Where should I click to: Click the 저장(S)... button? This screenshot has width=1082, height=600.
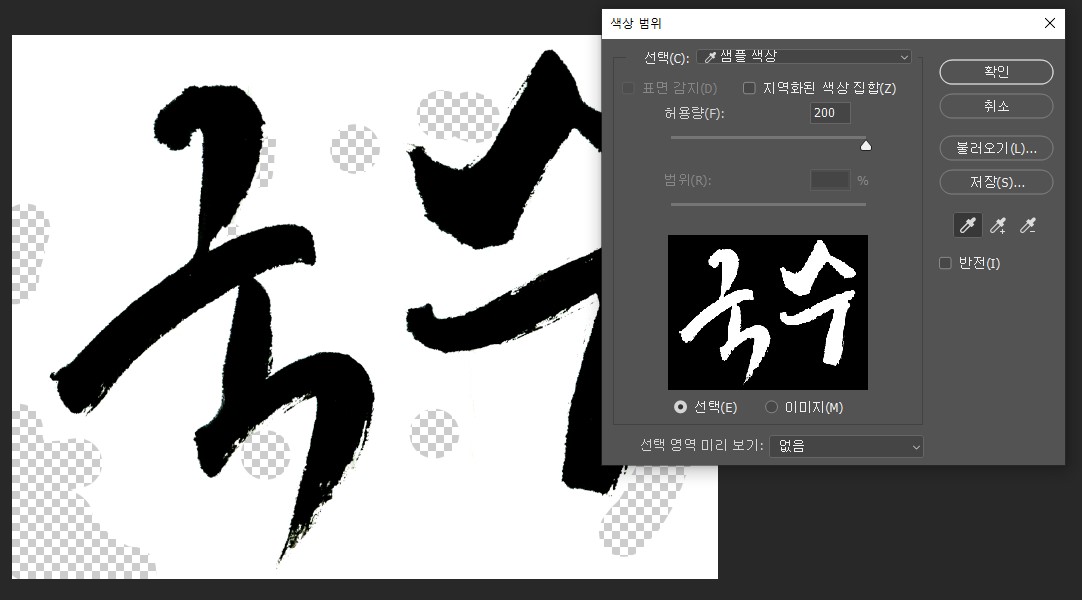click(x=996, y=182)
